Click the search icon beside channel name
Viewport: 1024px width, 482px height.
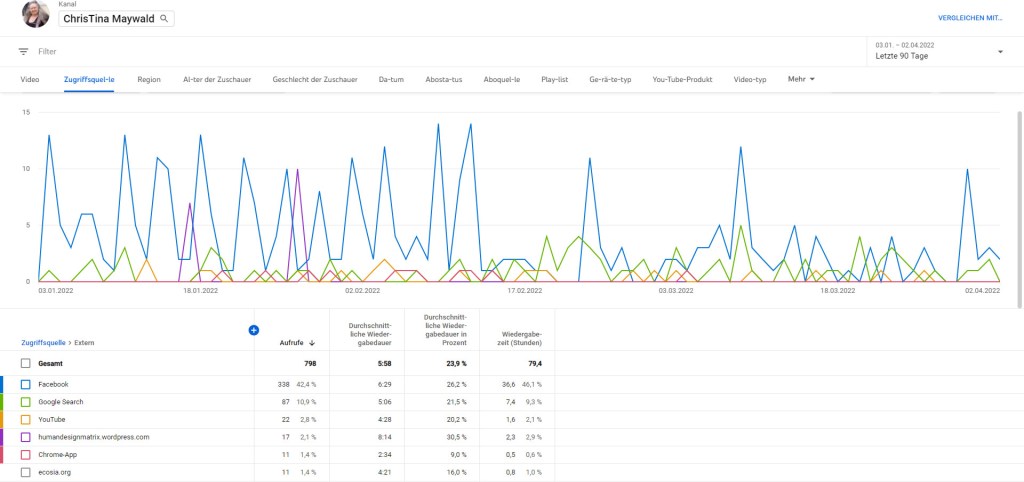coord(164,19)
